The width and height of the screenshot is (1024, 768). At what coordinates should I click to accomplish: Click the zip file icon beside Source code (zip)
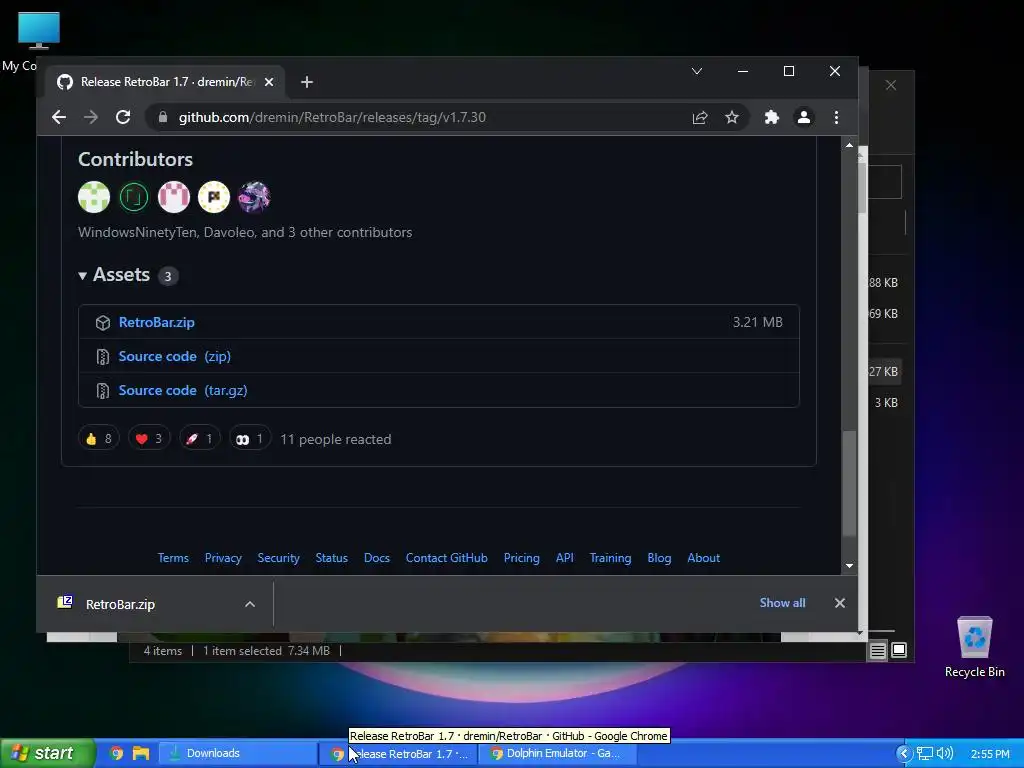103,357
